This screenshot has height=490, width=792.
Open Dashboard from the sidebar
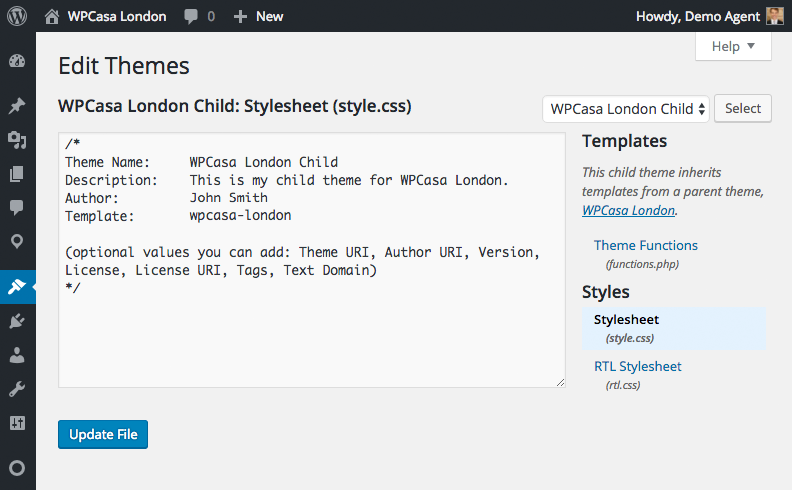tap(17, 61)
